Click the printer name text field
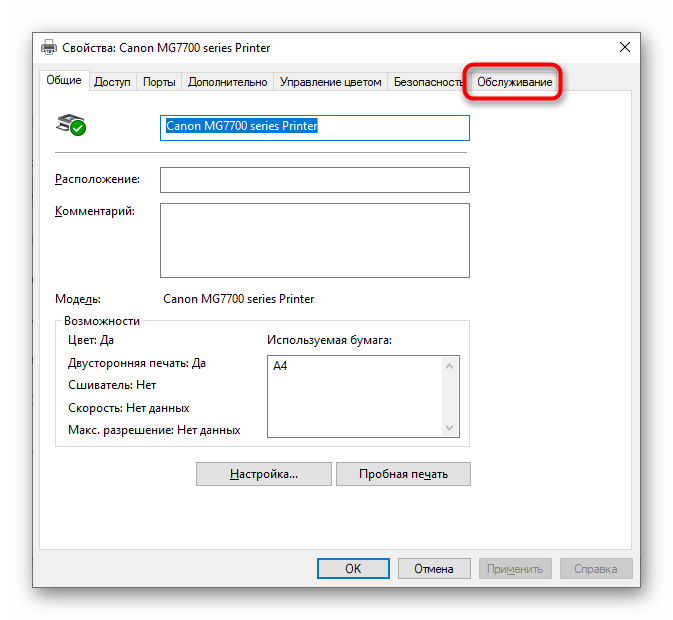The height and width of the screenshot is (620, 673). (314, 127)
